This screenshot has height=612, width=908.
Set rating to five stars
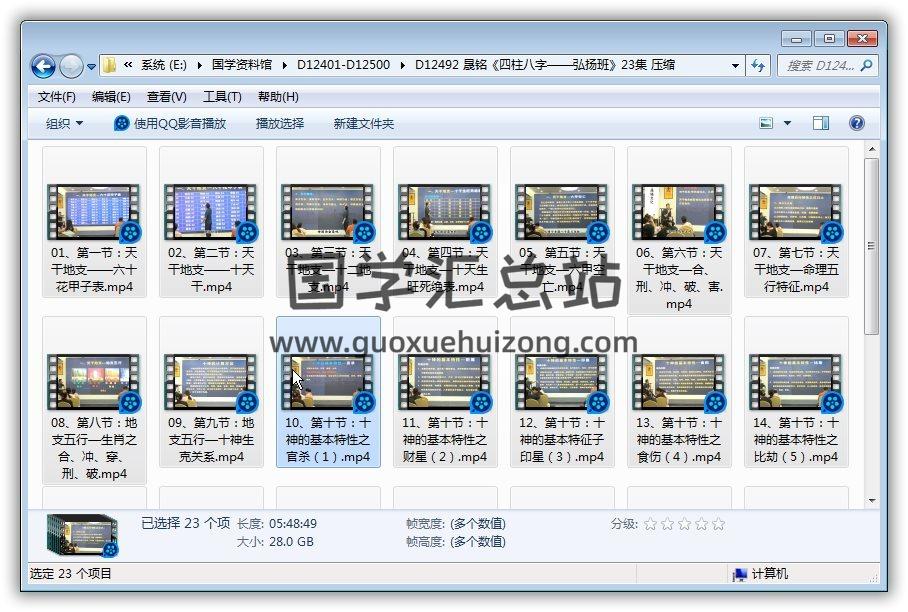coord(718,524)
